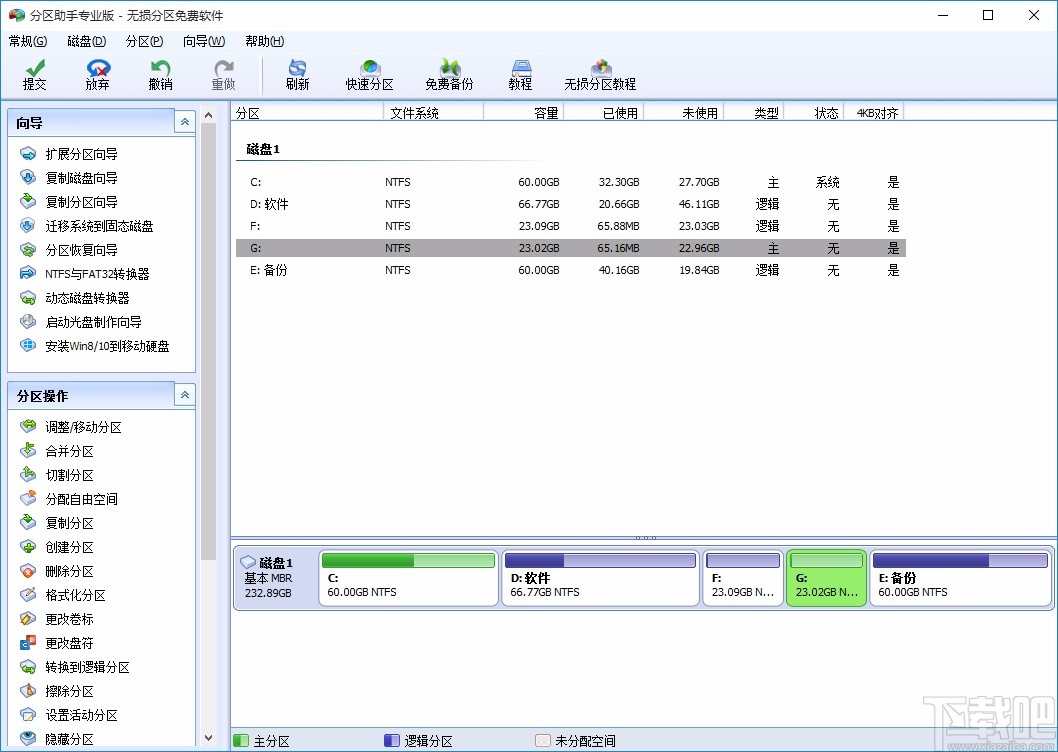Open the 向导(W) menu
Image resolution: width=1058 pixels, height=752 pixels.
pos(204,41)
